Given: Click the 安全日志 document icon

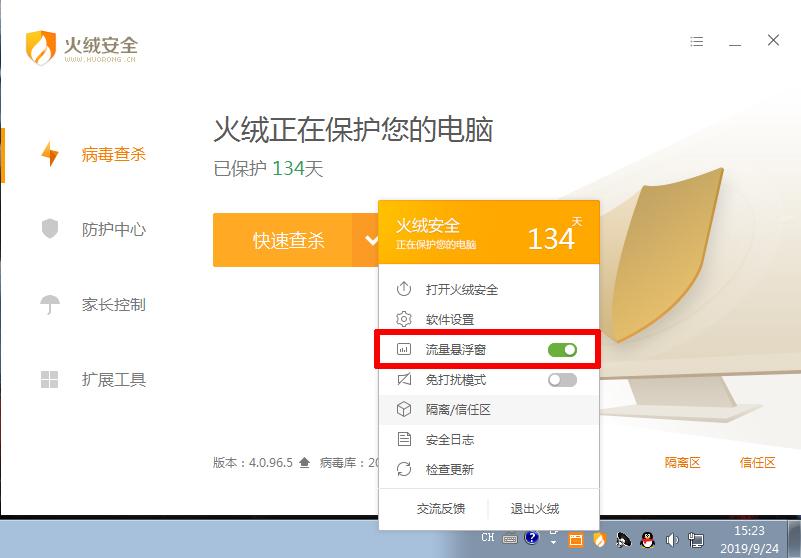Looking at the screenshot, I should (x=404, y=439).
